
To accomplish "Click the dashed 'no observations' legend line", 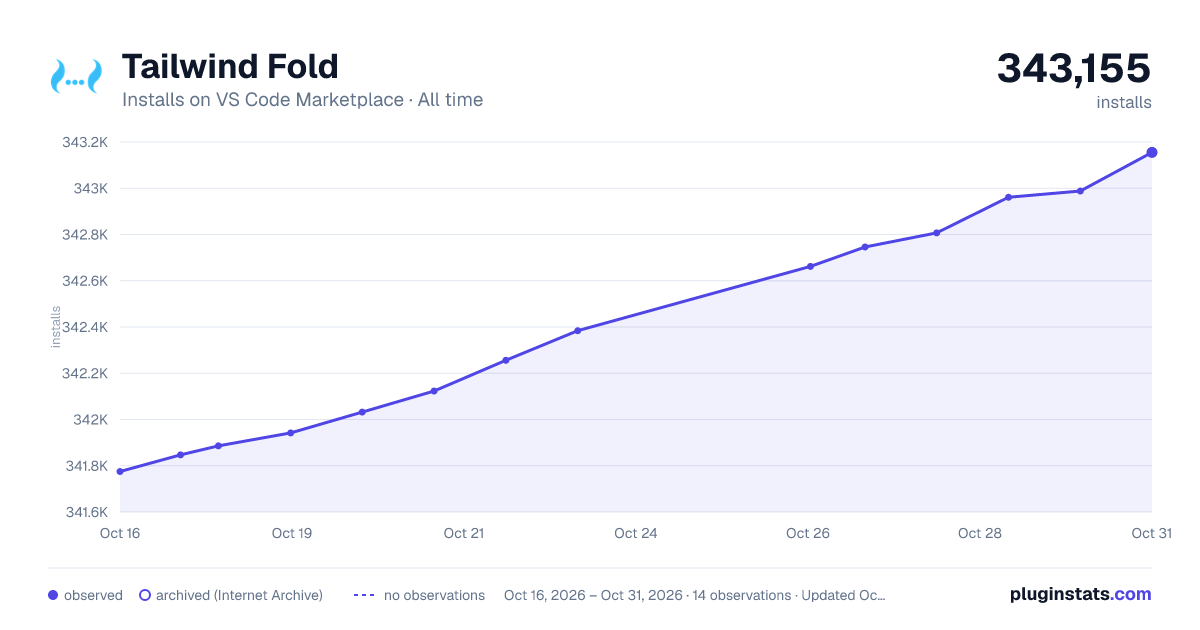I will tap(364, 595).
